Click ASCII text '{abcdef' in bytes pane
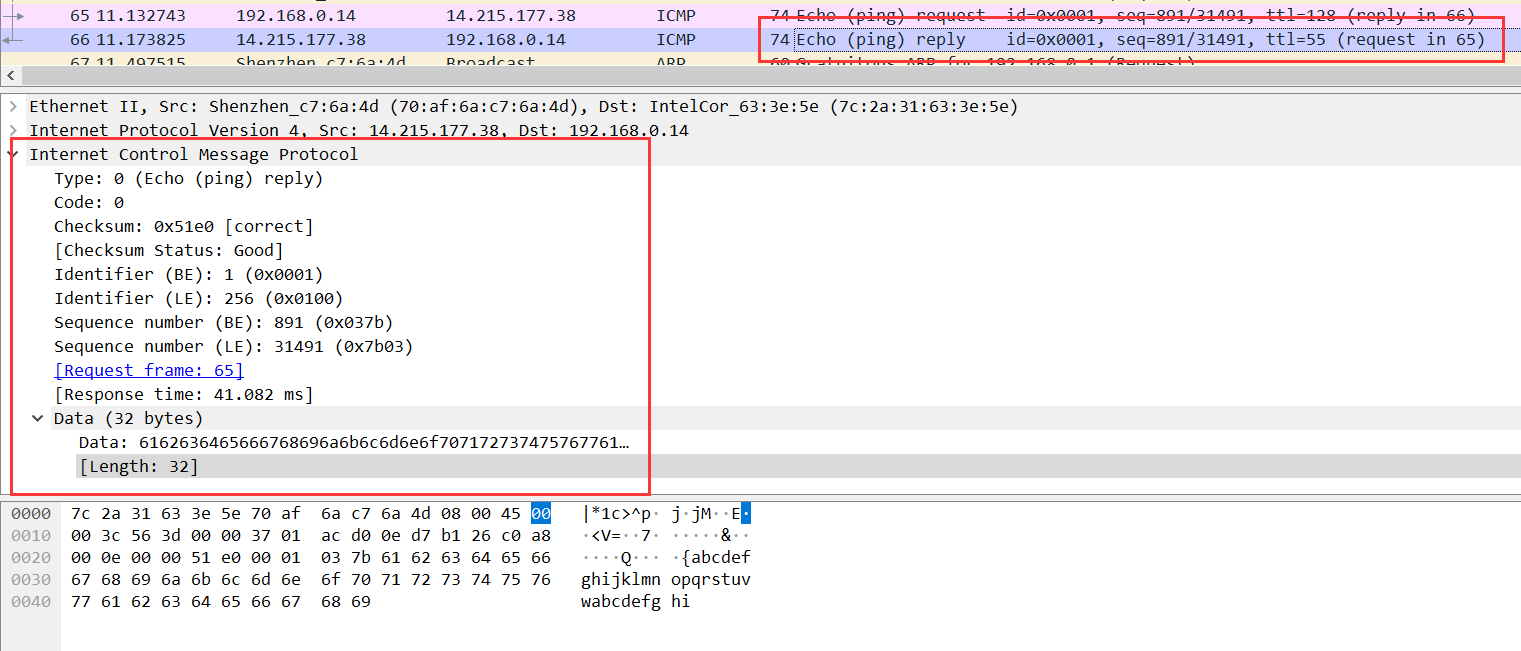This screenshot has height=651, width=1521. click(716, 558)
